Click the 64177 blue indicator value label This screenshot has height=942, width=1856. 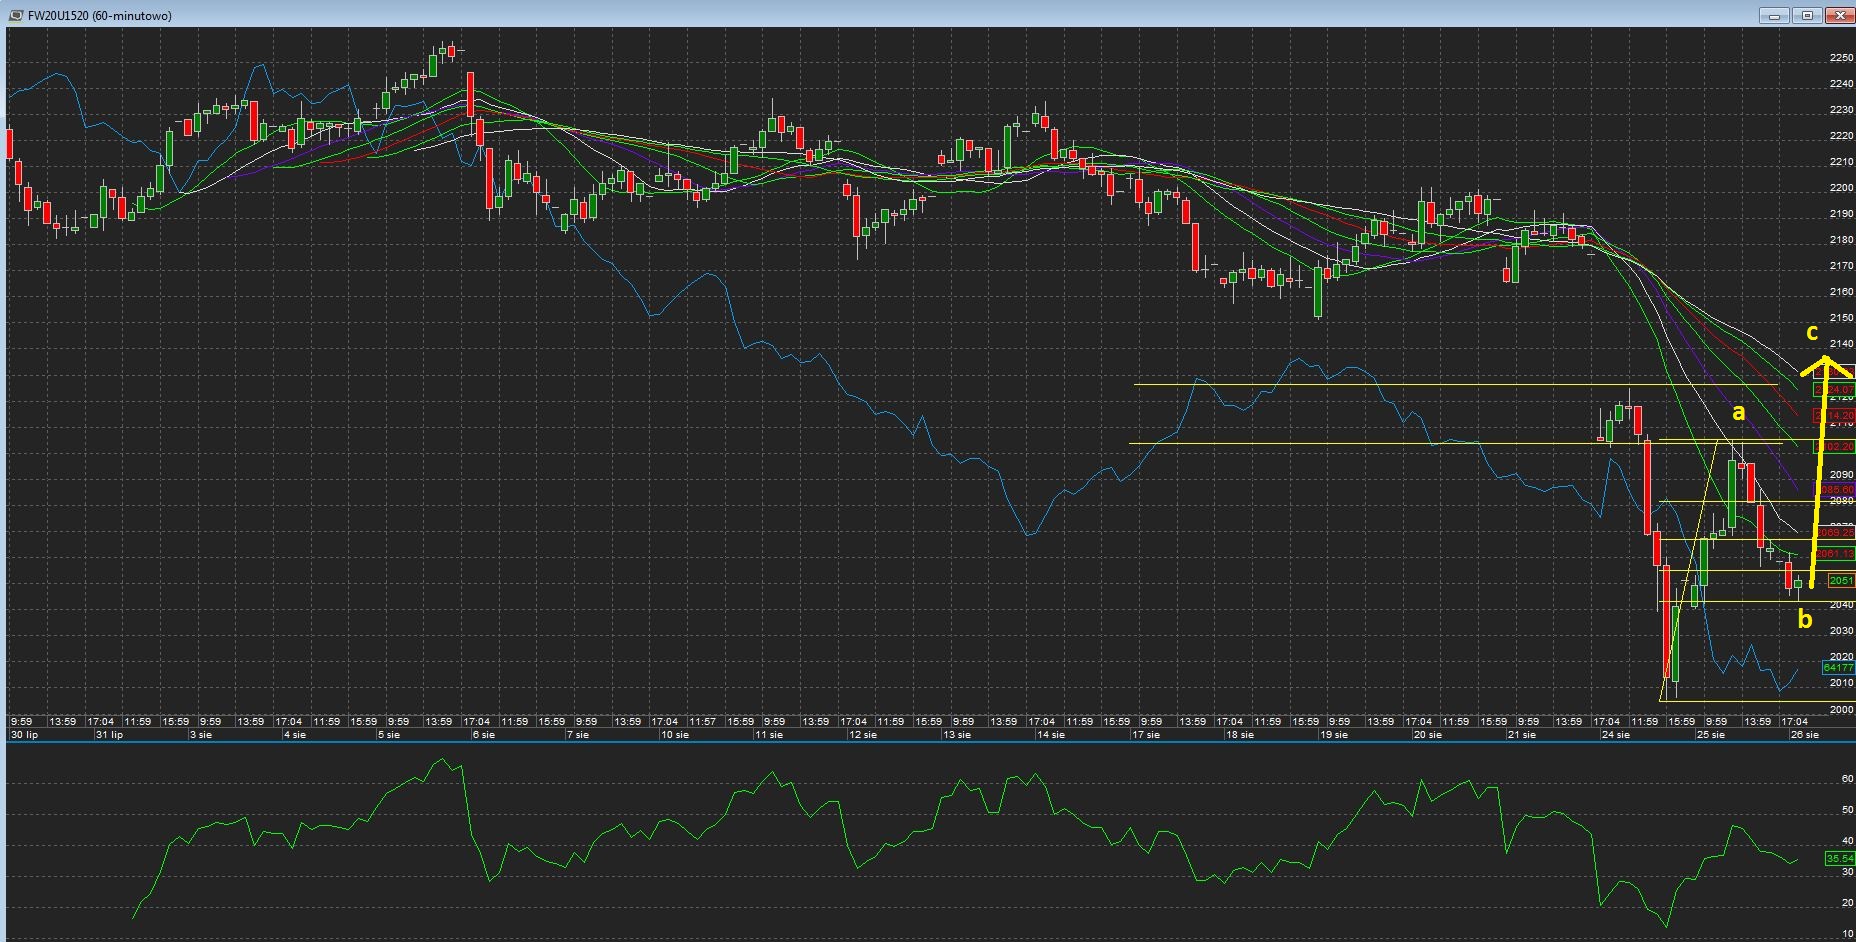tap(1838, 667)
